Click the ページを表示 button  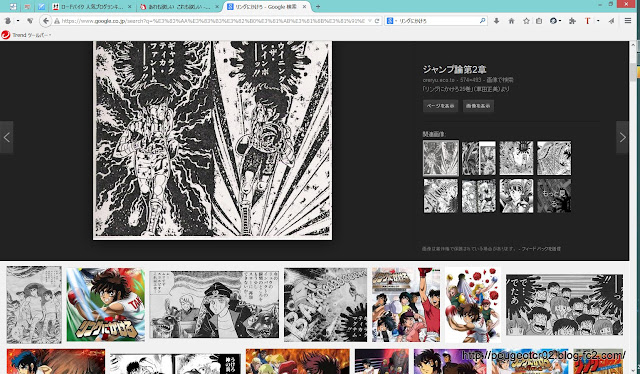click(x=440, y=106)
